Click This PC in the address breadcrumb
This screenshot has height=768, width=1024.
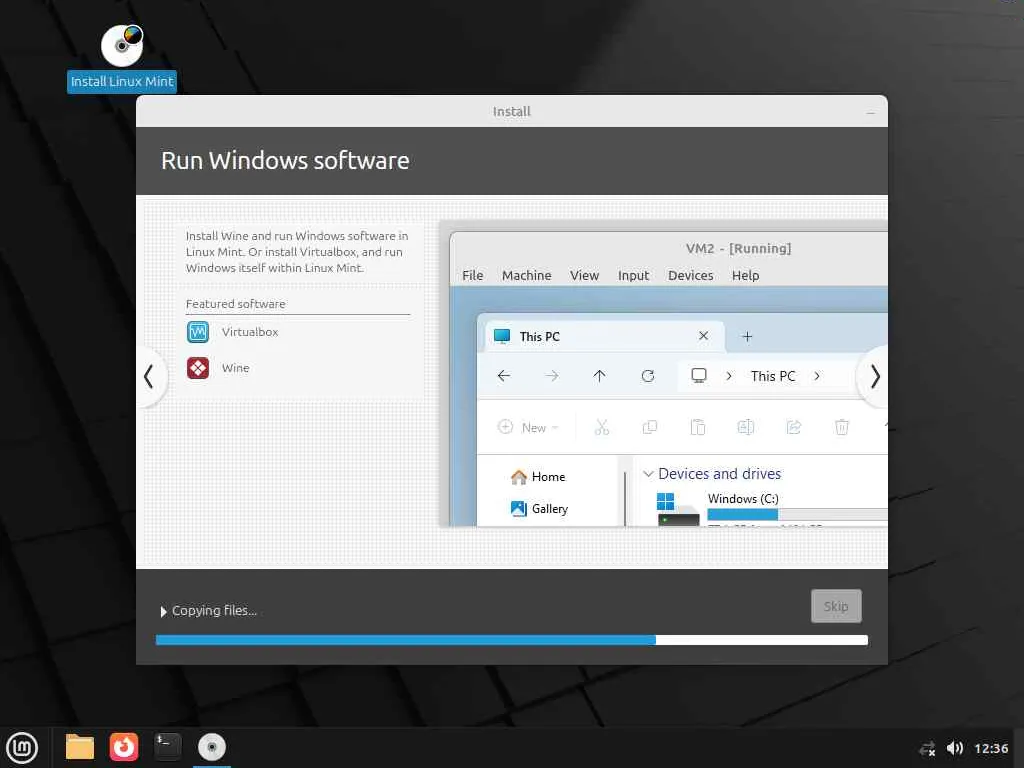tap(773, 376)
